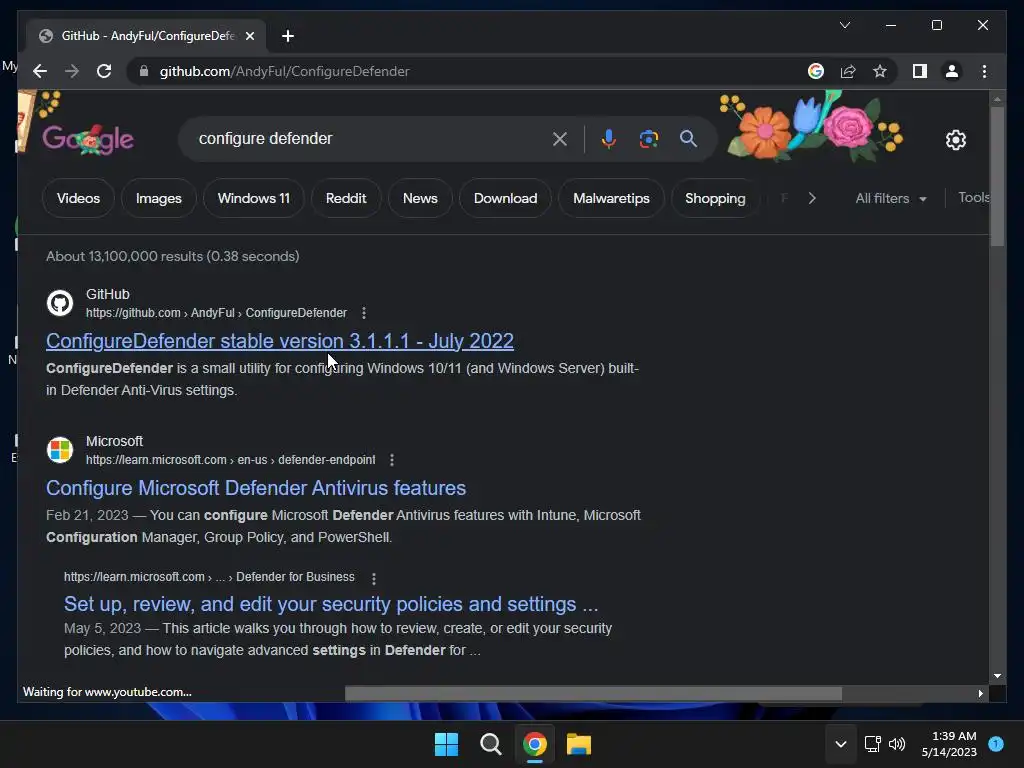Close the GitHub ConfigureDefender tab
Screen dimensions: 1024x768
coord(249,36)
